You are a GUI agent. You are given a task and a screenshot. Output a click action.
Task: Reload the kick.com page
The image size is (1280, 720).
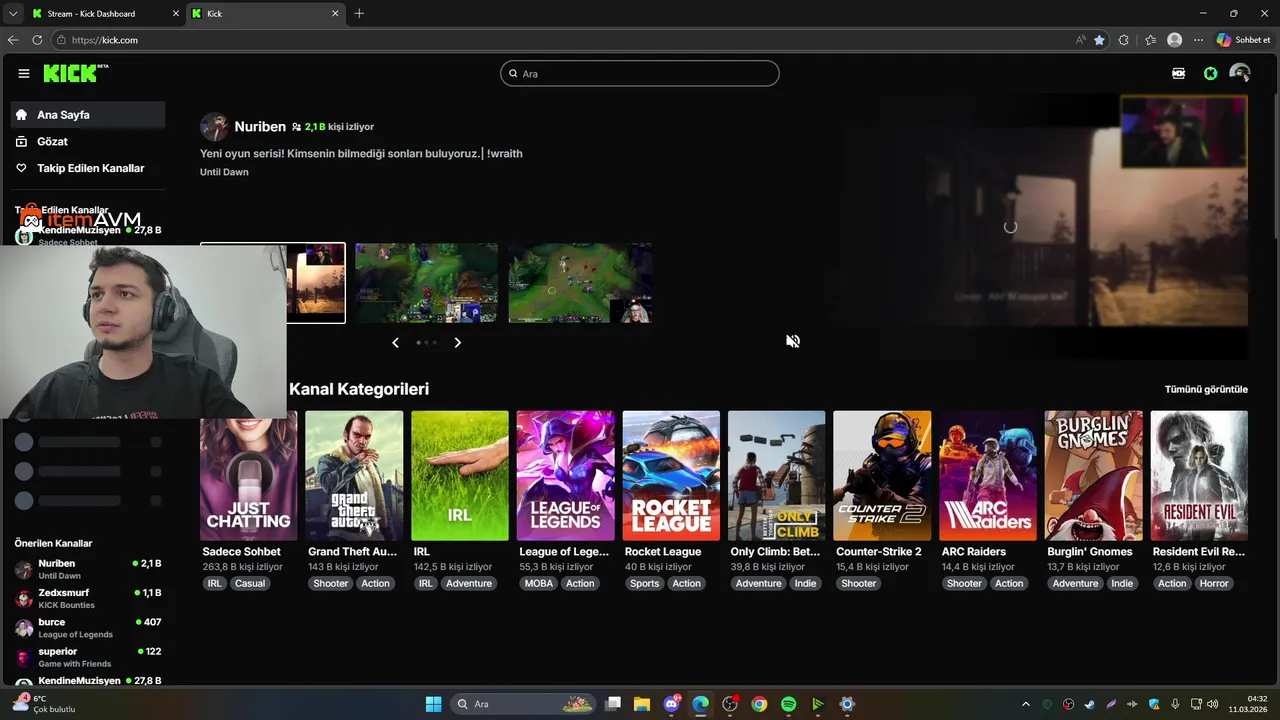pyautogui.click(x=37, y=40)
